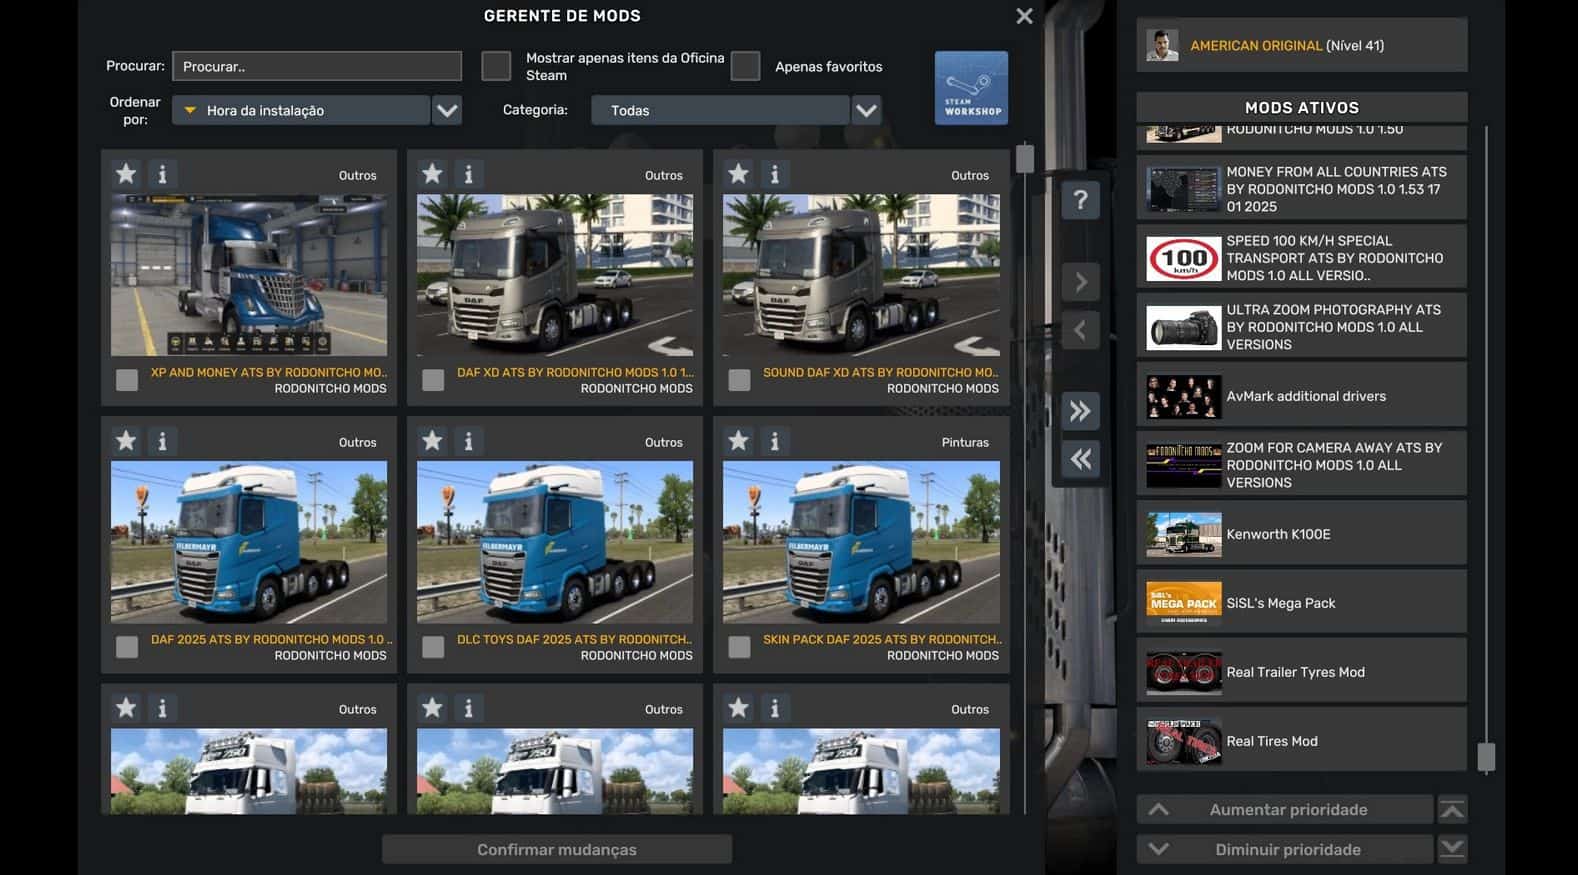Screen dimensions: 1578x875
Task: Click 'Aumentar prioridade' button
Action: click(x=1286, y=810)
